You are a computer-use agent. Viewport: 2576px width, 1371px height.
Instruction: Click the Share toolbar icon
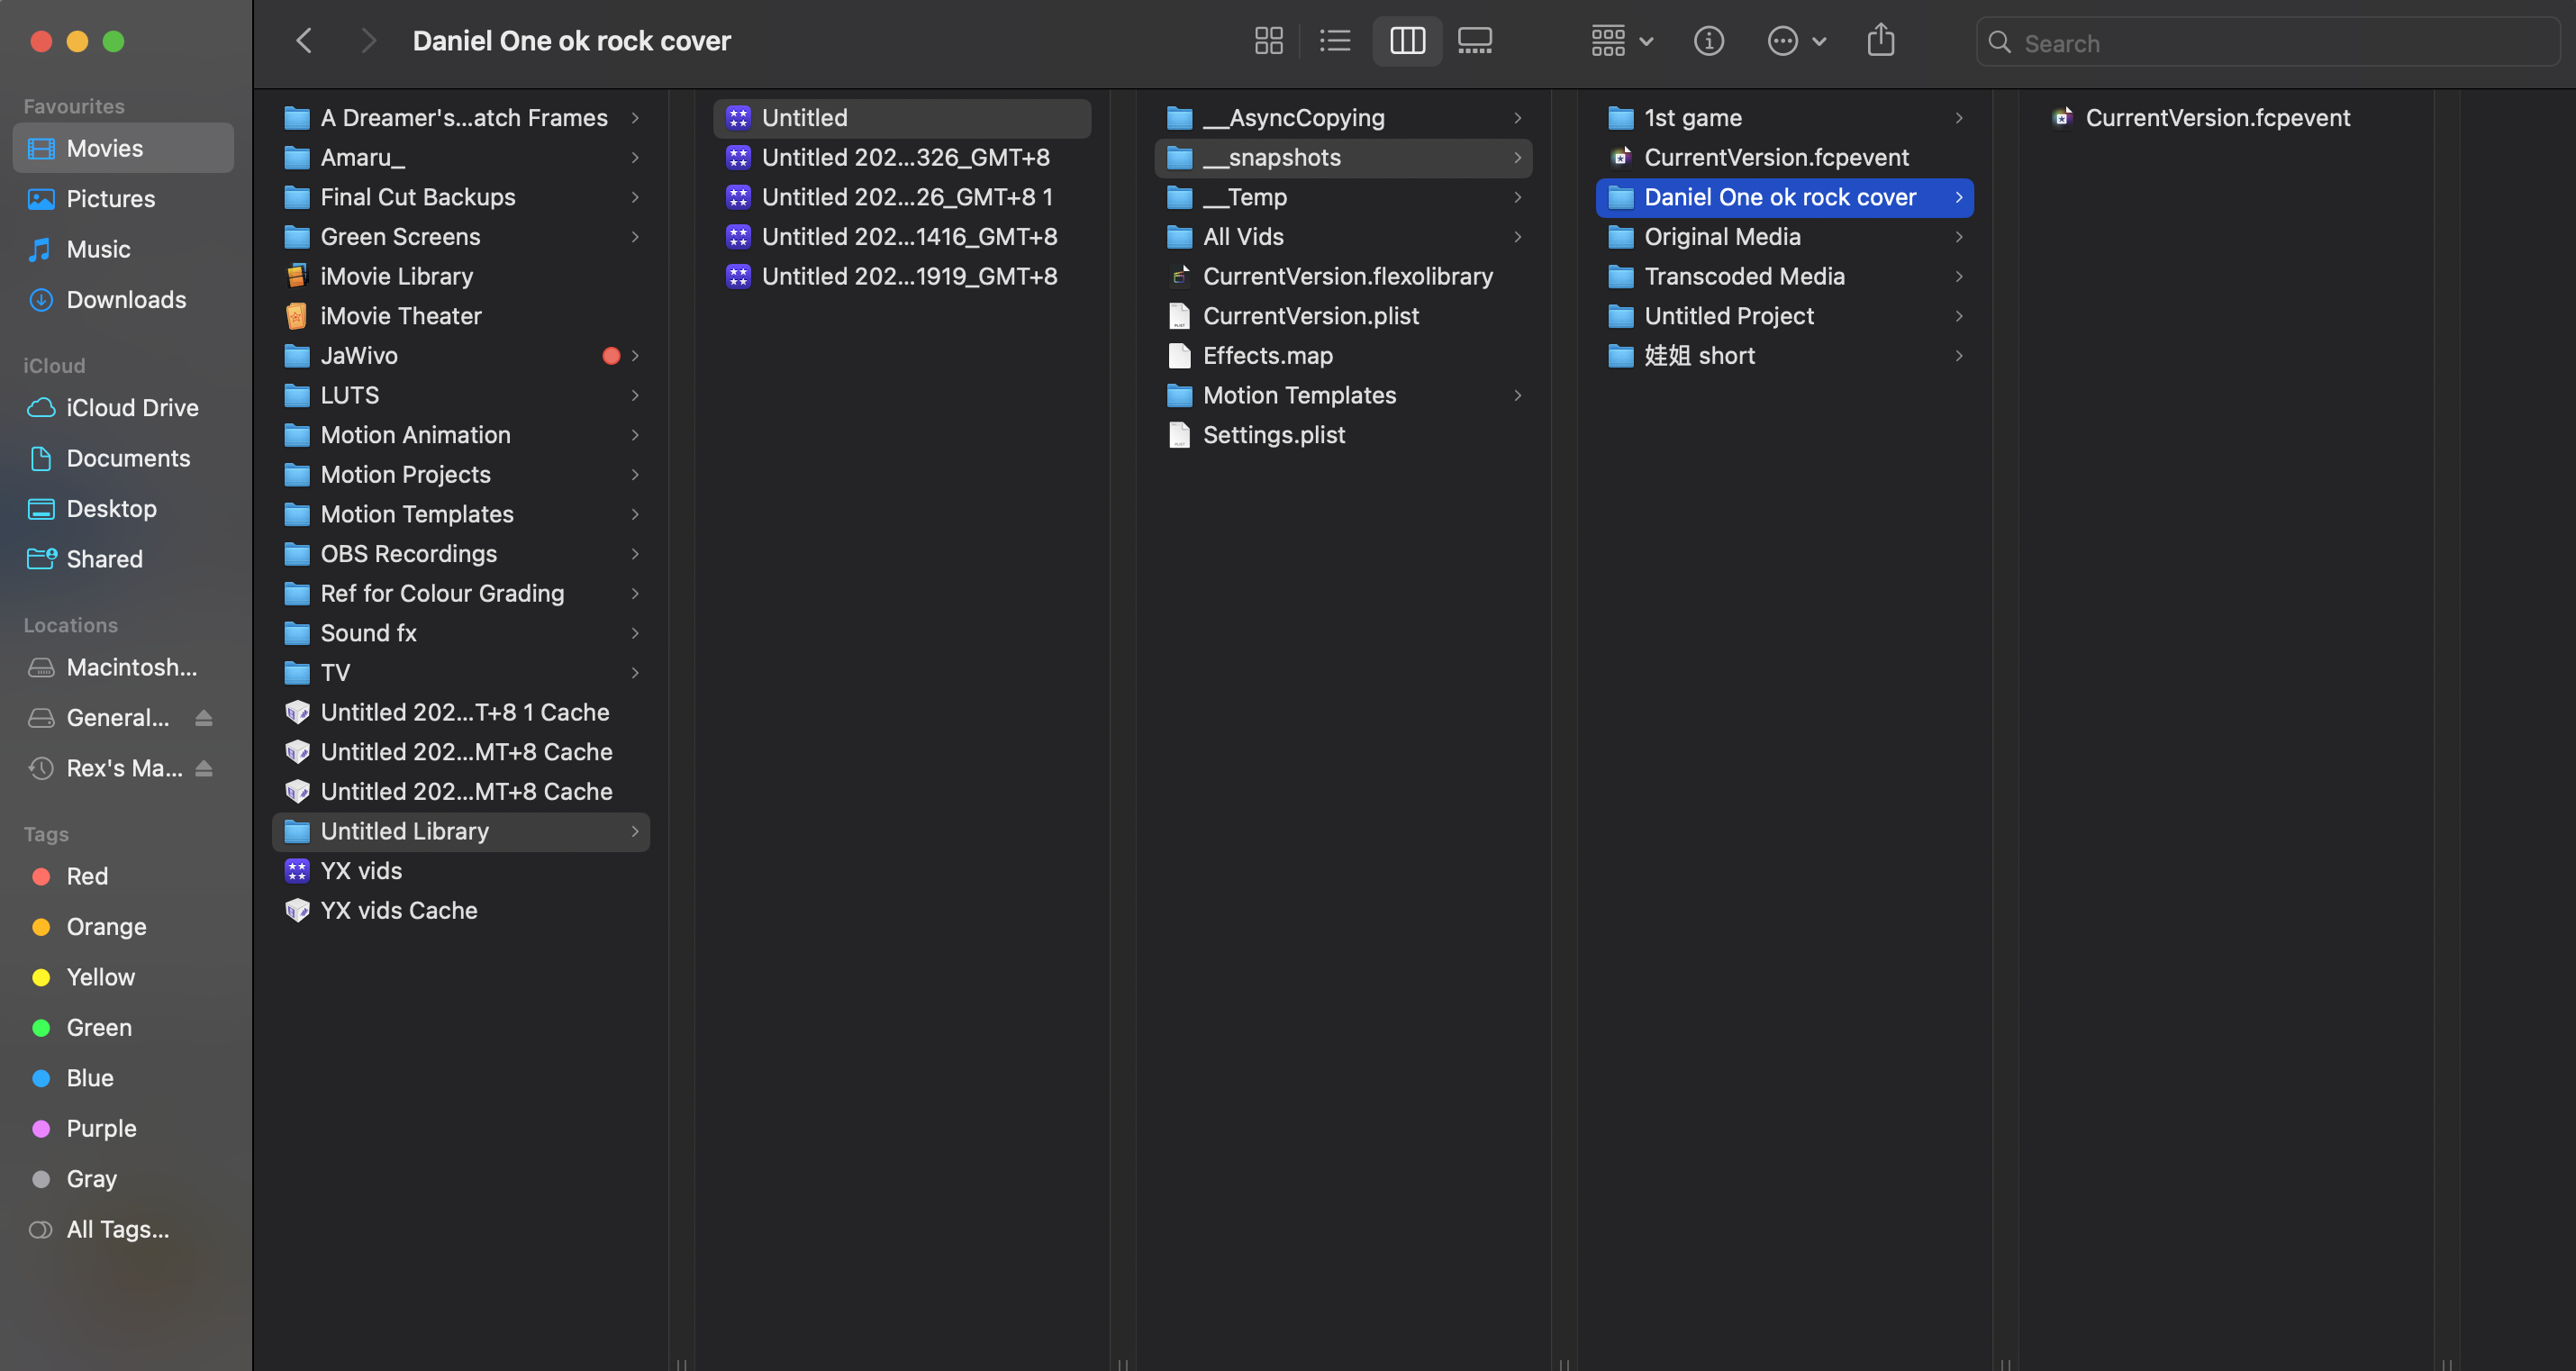(x=1880, y=41)
